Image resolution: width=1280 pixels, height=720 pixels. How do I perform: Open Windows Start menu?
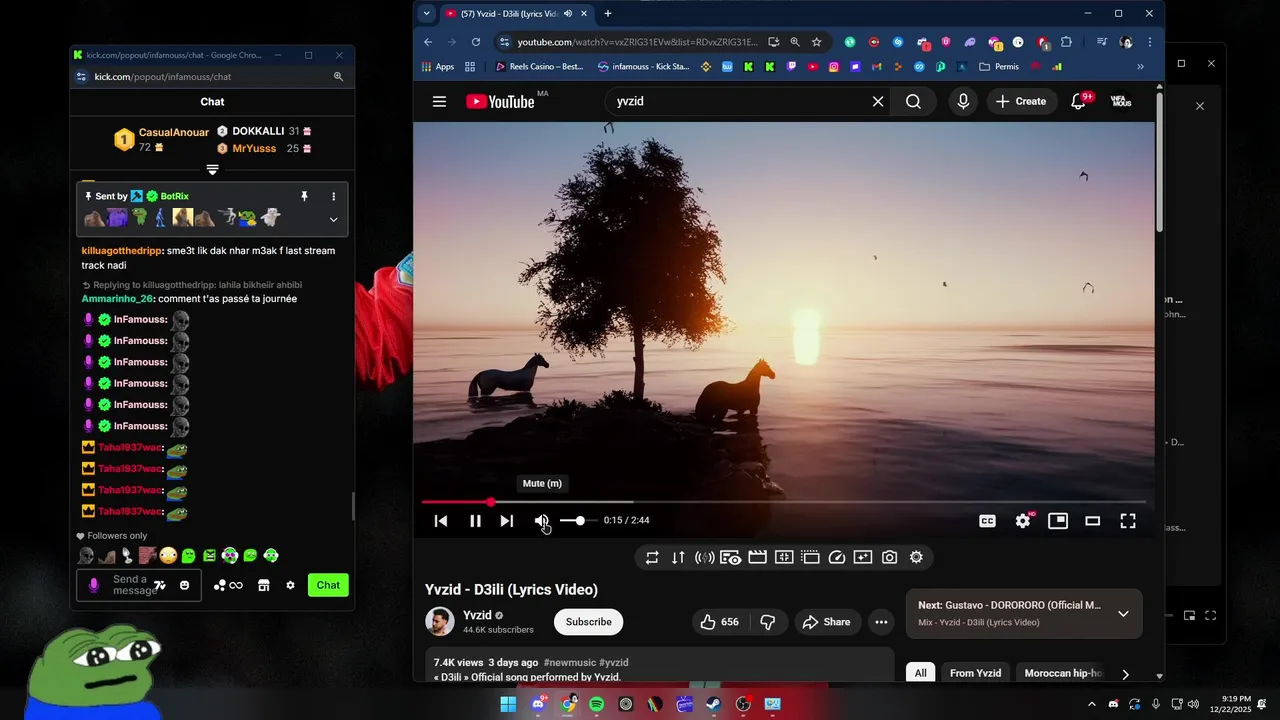[508, 704]
